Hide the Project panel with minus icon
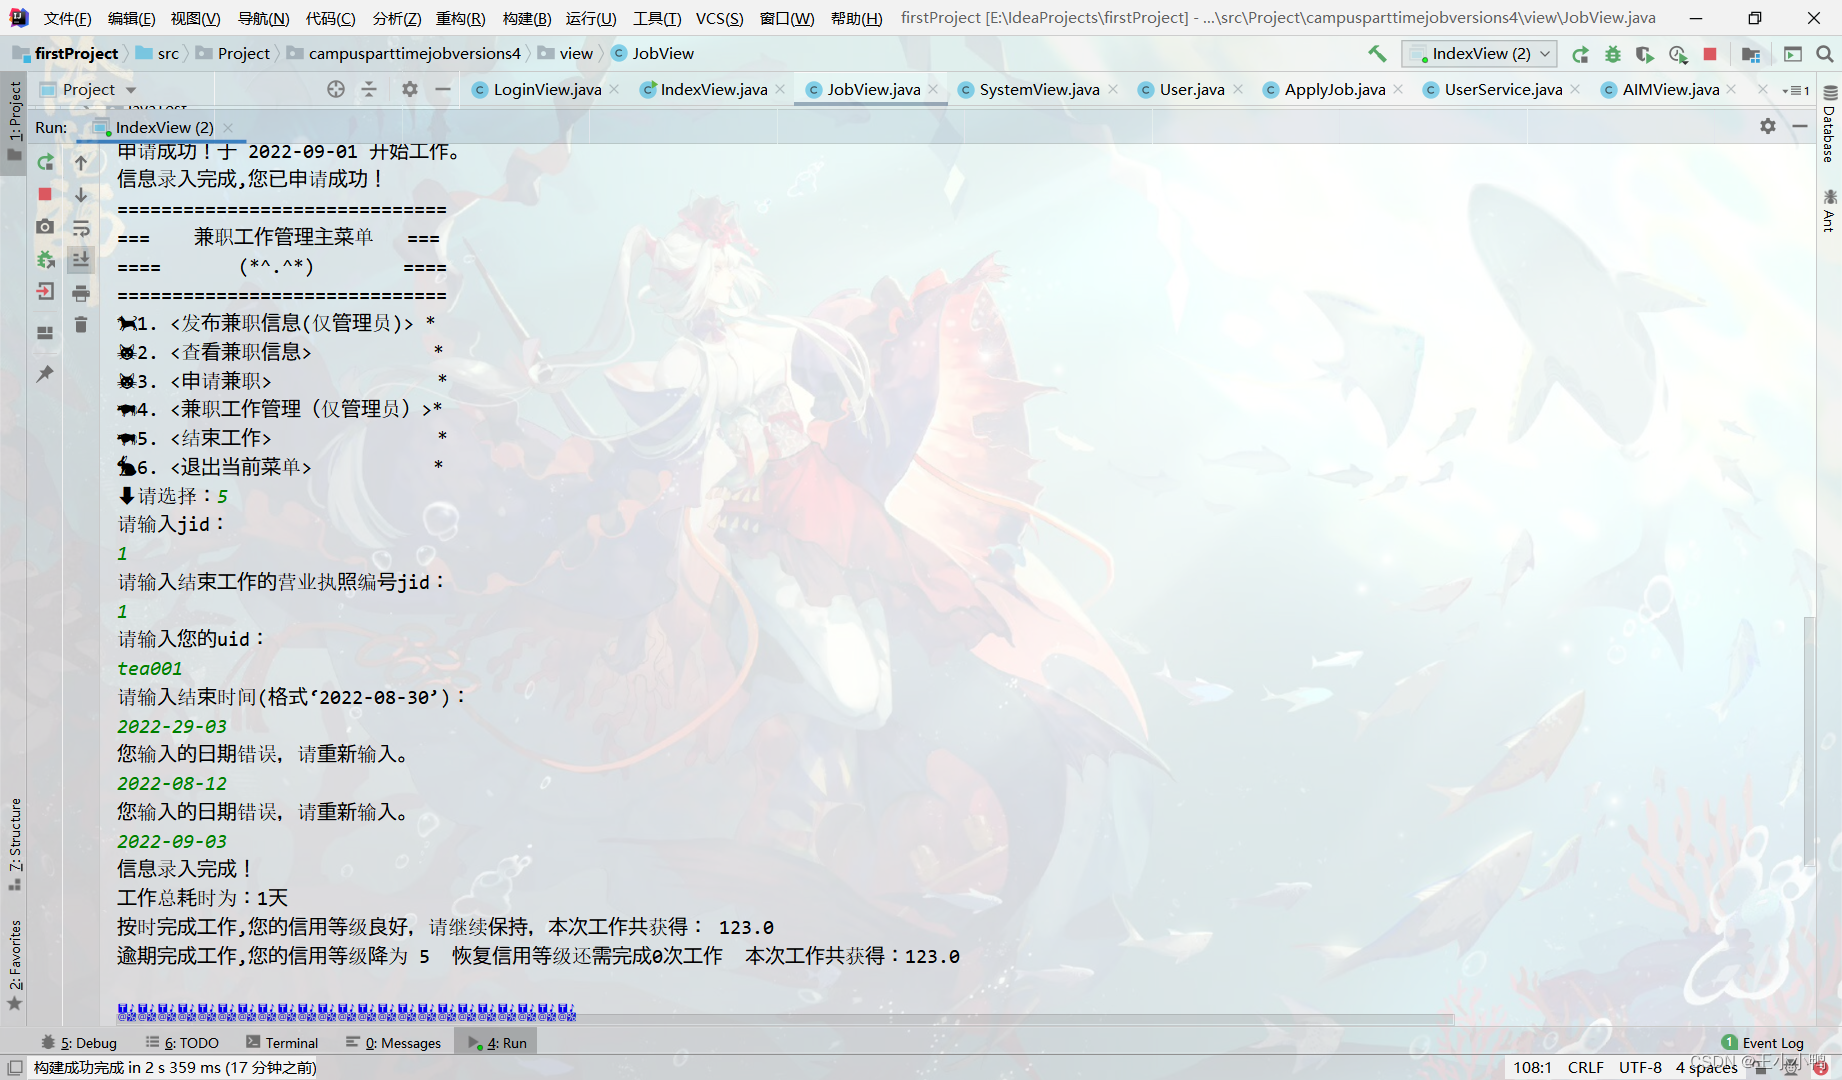The image size is (1842, 1080). (x=442, y=89)
